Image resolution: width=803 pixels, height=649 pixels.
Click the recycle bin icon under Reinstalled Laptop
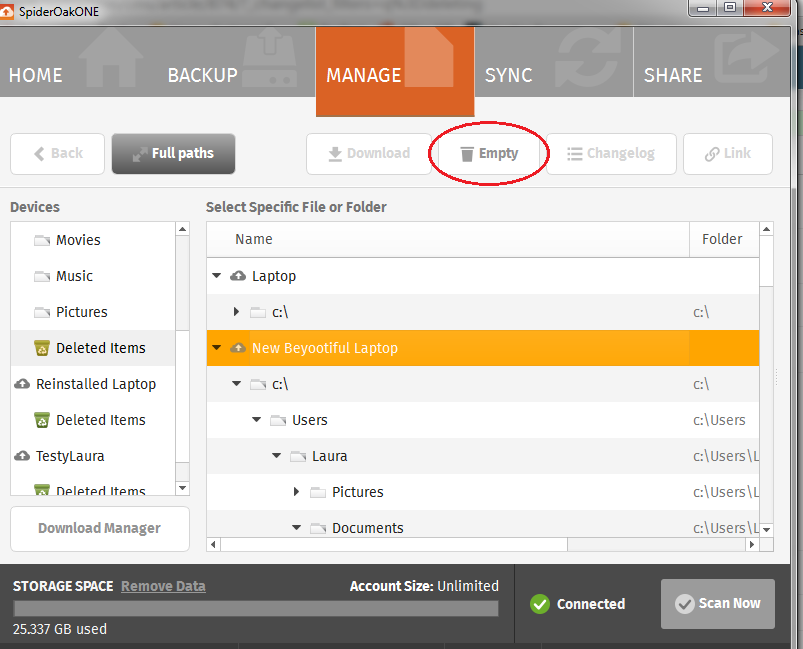point(42,420)
